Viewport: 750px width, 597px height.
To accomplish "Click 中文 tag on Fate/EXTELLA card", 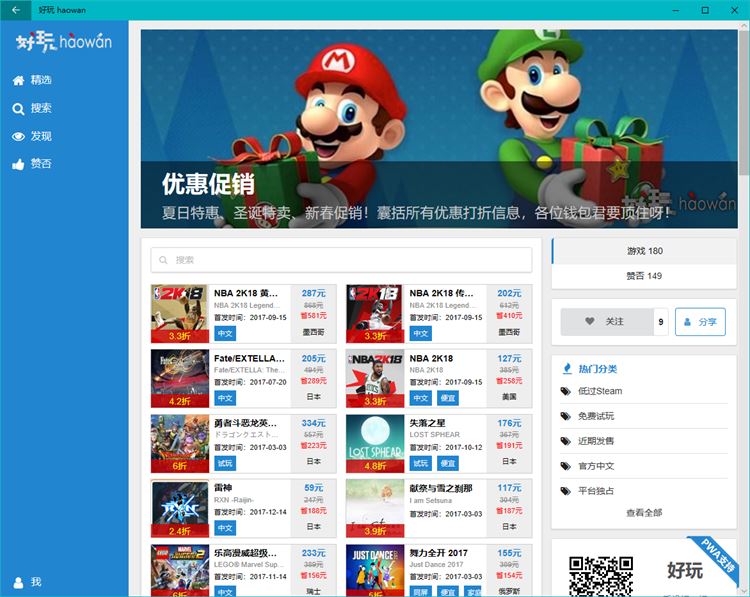I will point(225,398).
